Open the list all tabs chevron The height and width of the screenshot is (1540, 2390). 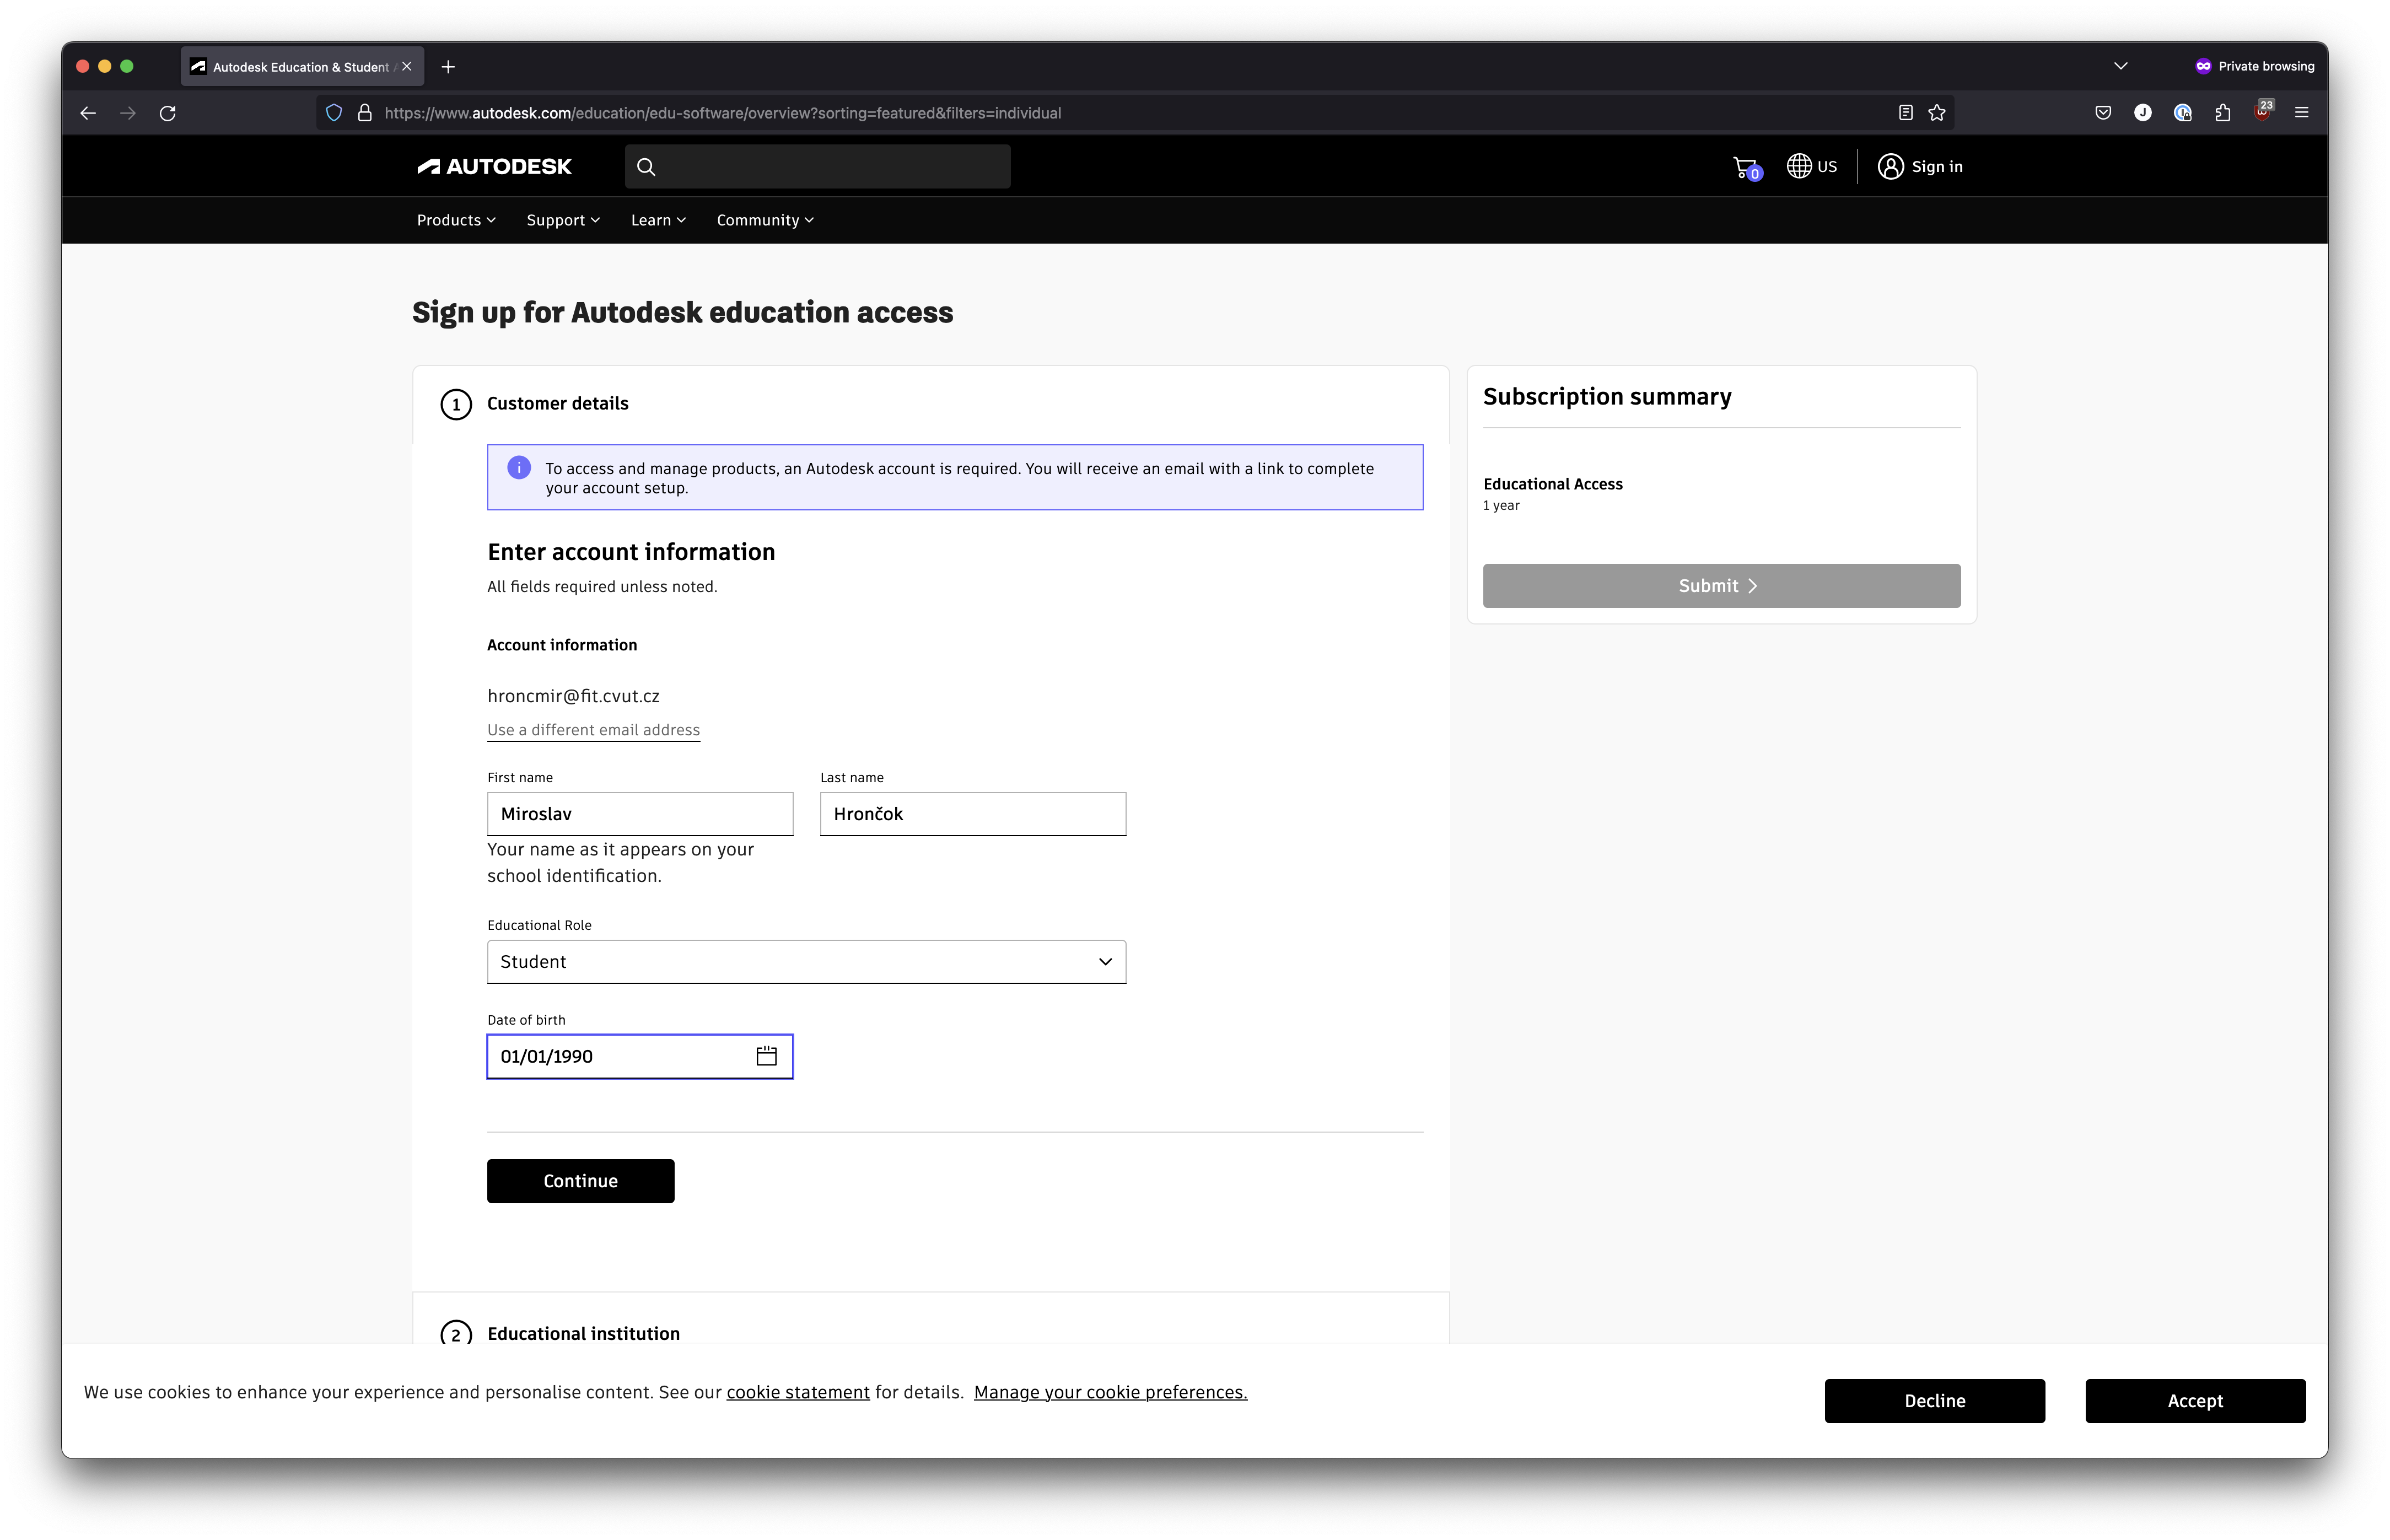coord(2120,66)
